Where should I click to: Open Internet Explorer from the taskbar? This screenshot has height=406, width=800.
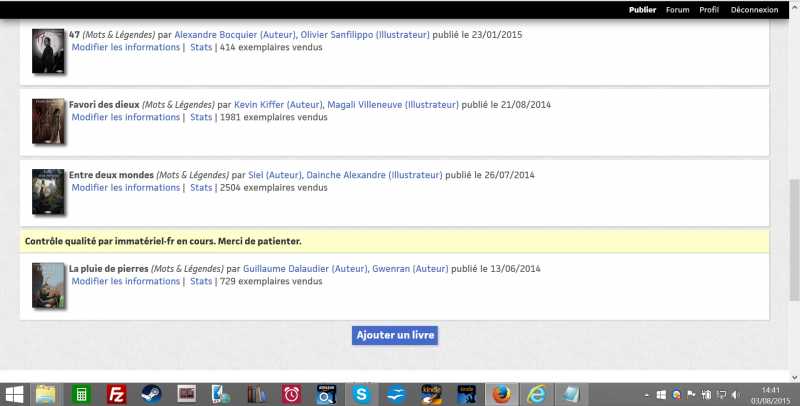(536, 394)
